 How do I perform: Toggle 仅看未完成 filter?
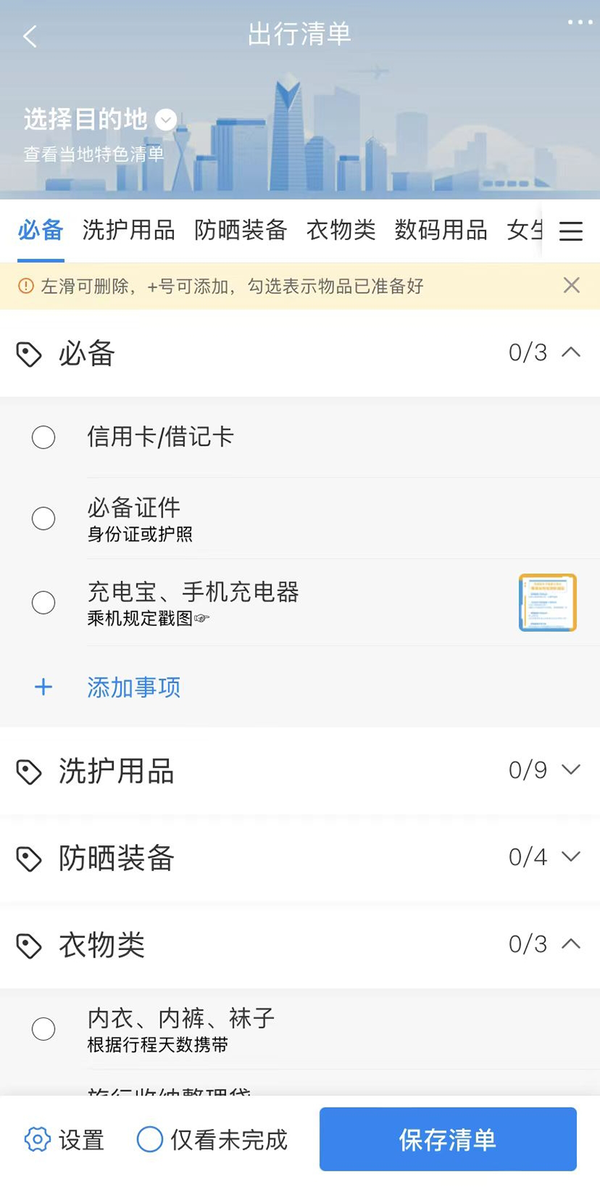click(150, 1139)
